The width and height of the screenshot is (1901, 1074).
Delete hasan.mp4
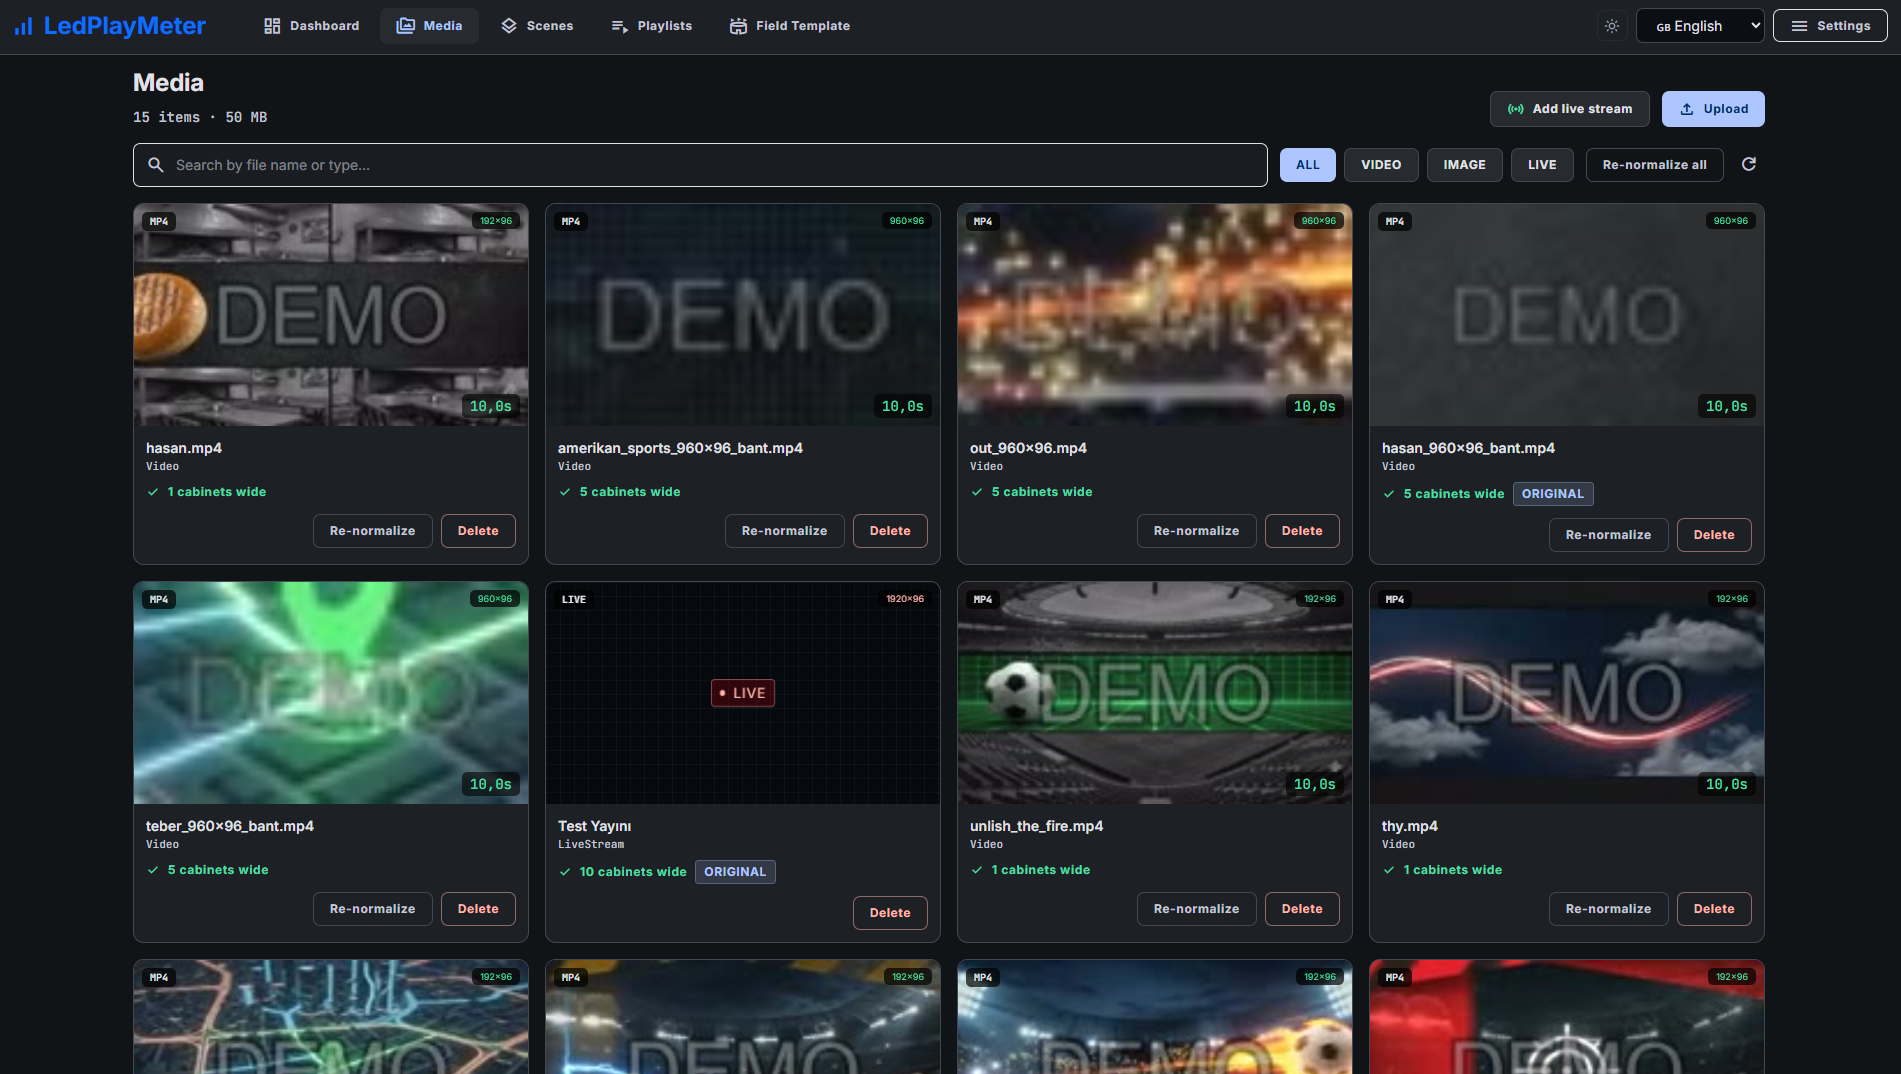pos(478,531)
